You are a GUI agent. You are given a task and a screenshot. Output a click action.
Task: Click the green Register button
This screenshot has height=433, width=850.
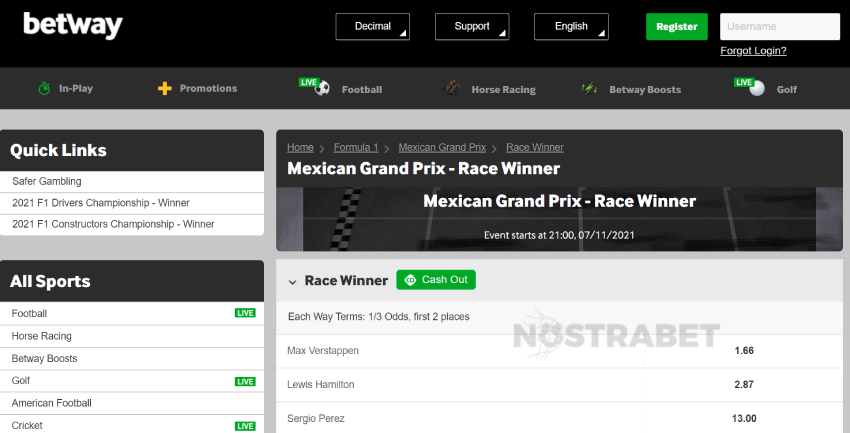(x=677, y=27)
